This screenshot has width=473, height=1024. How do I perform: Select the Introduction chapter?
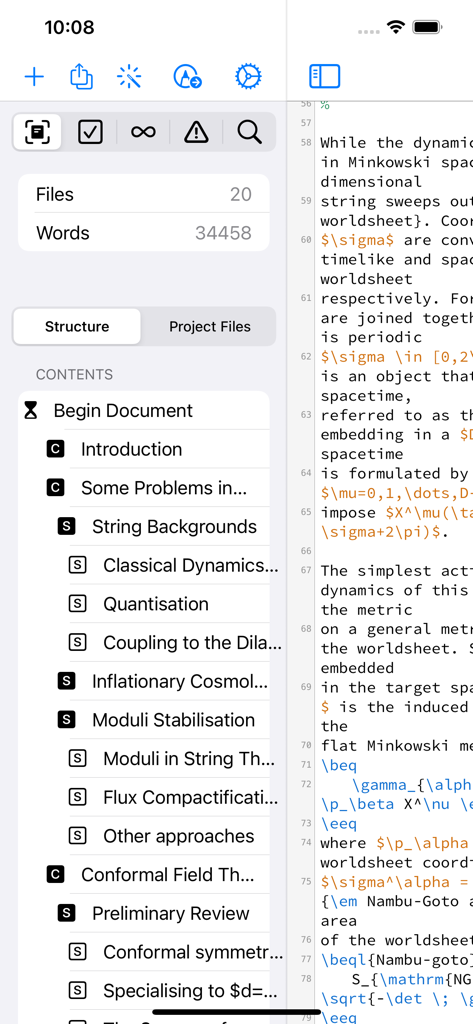(x=144, y=449)
